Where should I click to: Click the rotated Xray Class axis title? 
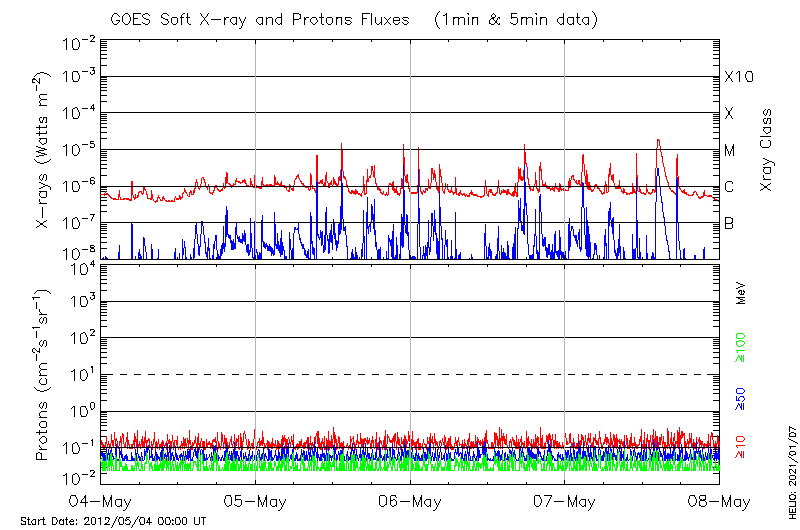(x=767, y=150)
